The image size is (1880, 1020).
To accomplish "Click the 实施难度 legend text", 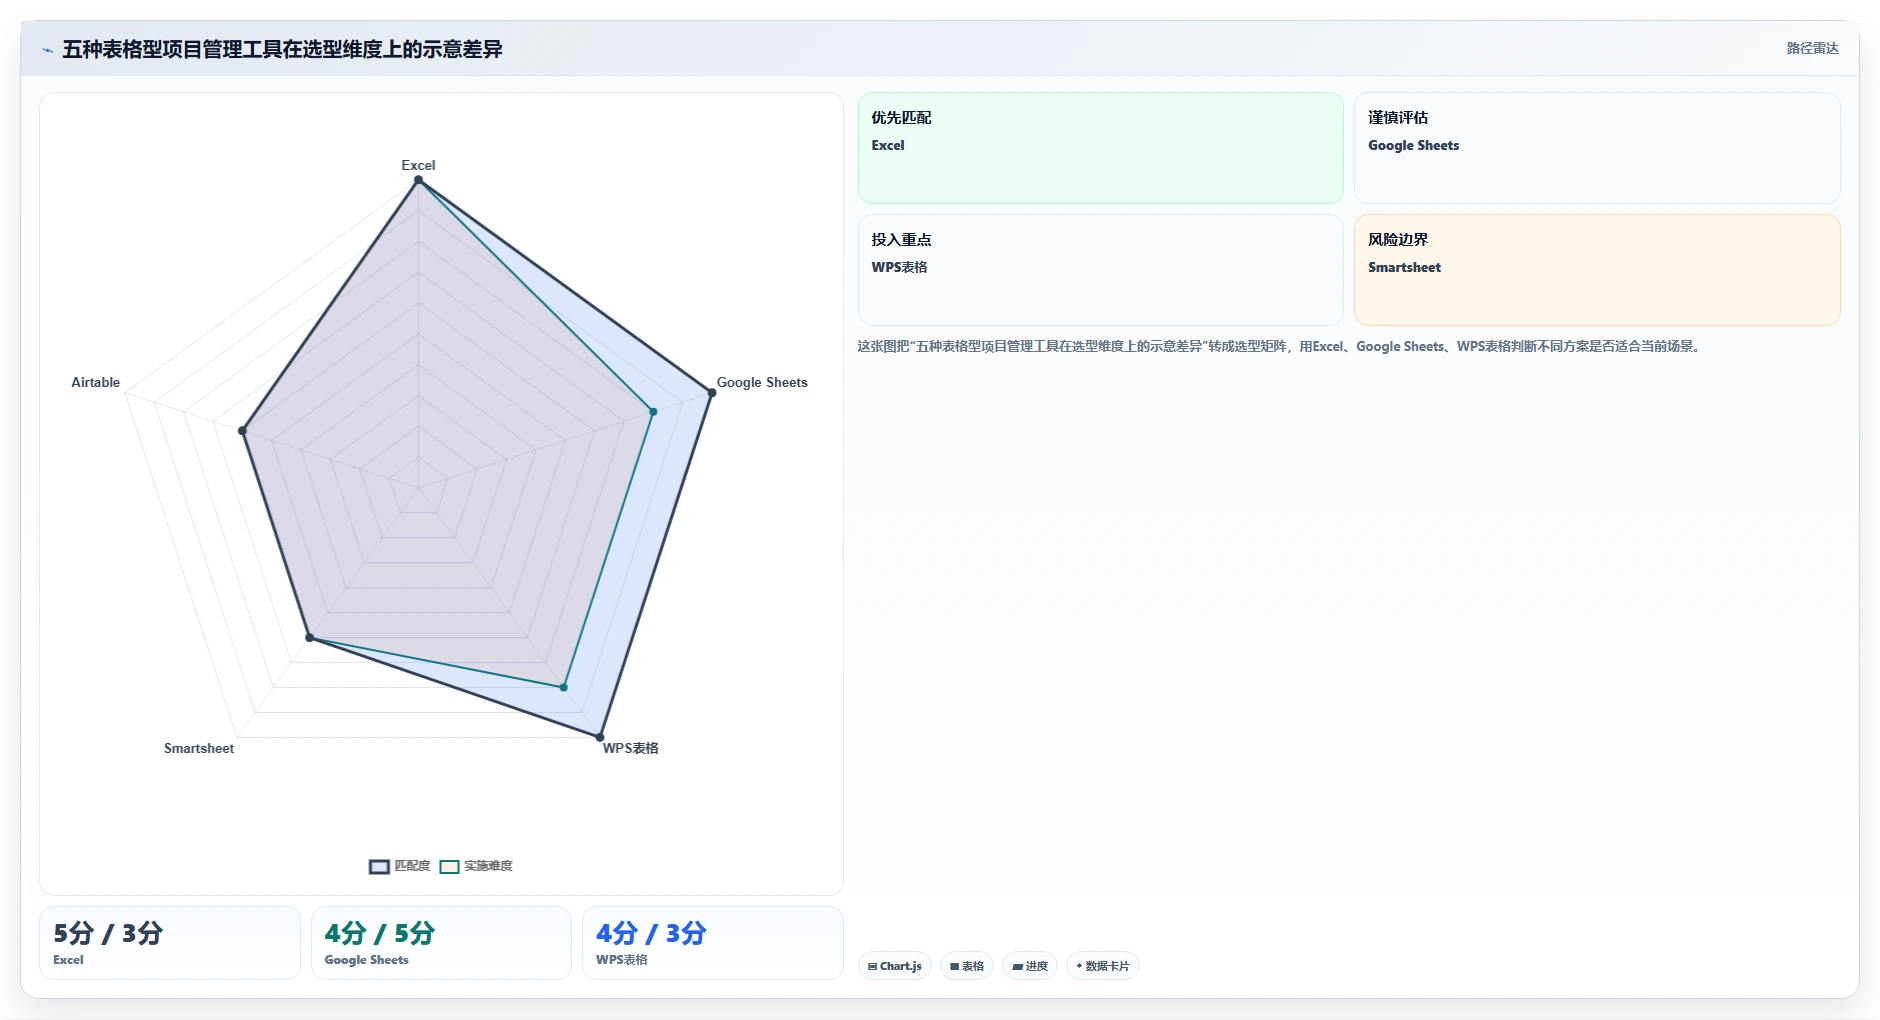I will (x=488, y=866).
